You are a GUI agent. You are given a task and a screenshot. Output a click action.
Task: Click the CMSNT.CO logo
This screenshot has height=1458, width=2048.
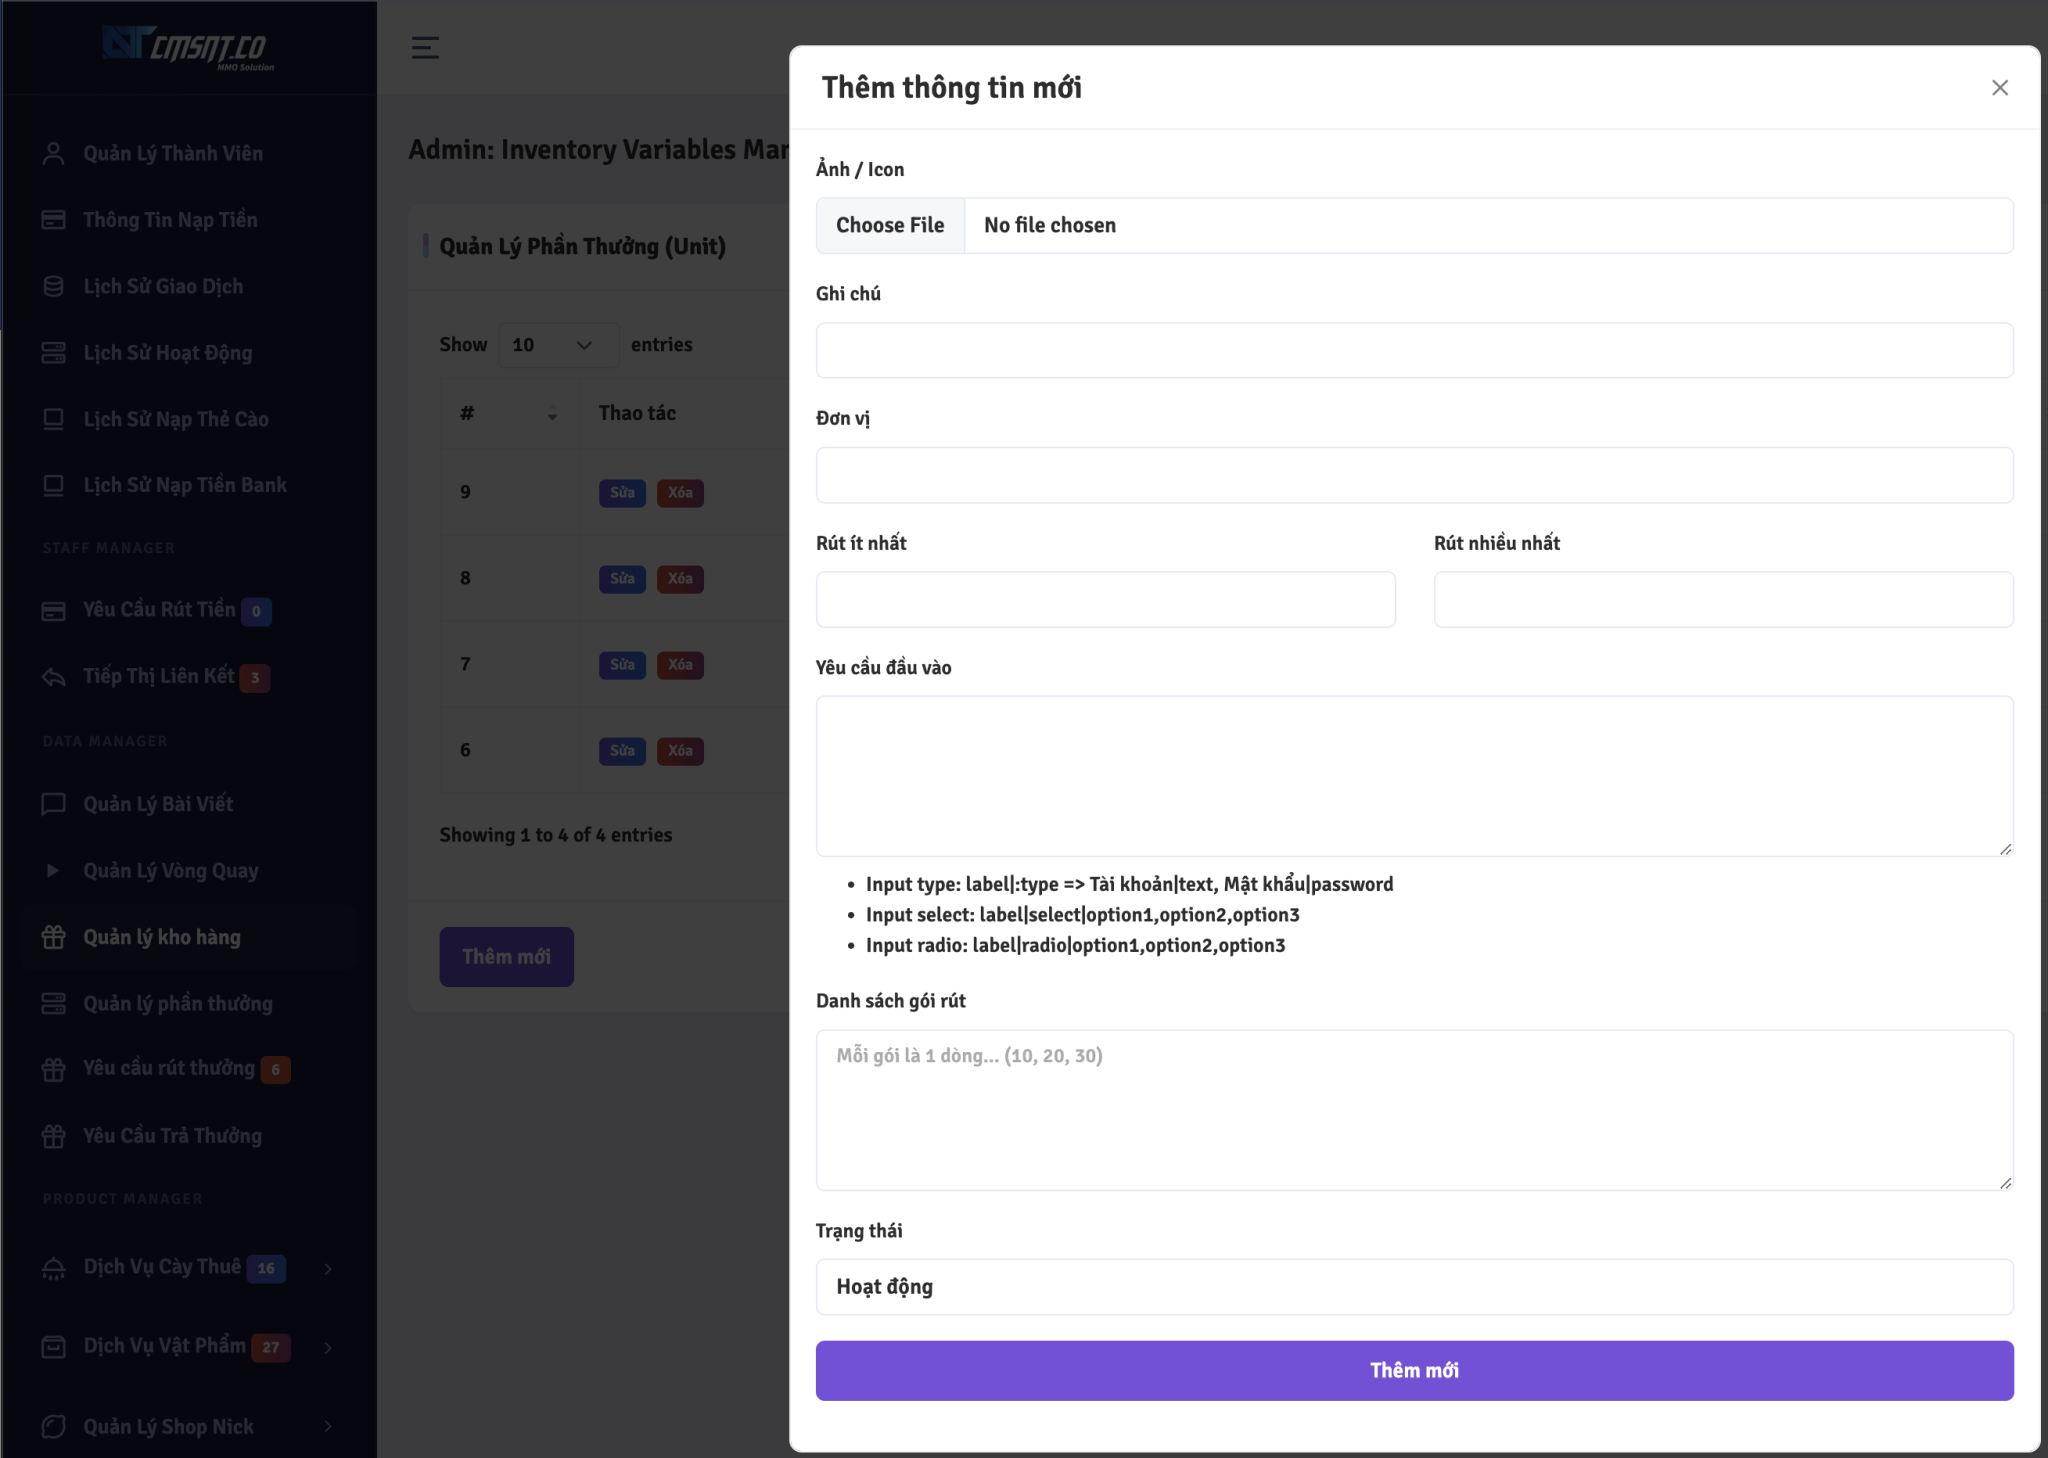click(189, 47)
